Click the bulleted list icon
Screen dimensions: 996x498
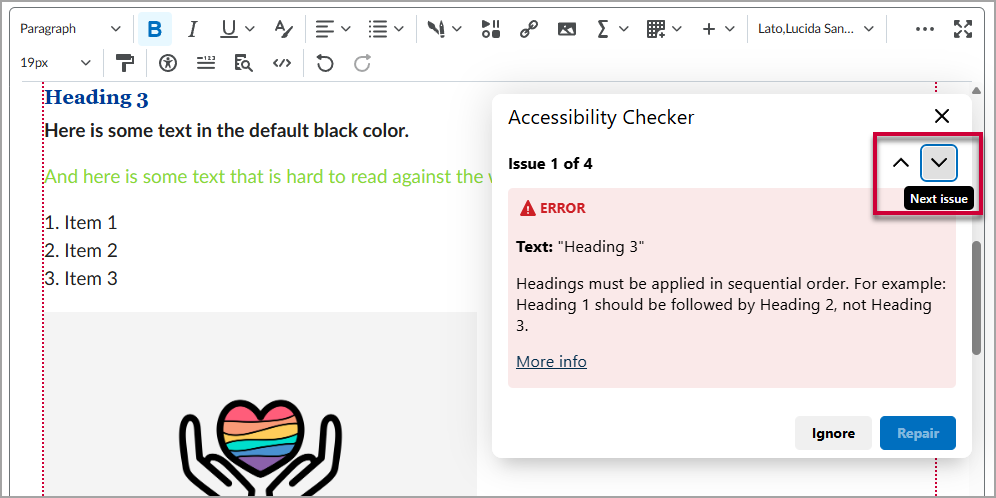378,29
